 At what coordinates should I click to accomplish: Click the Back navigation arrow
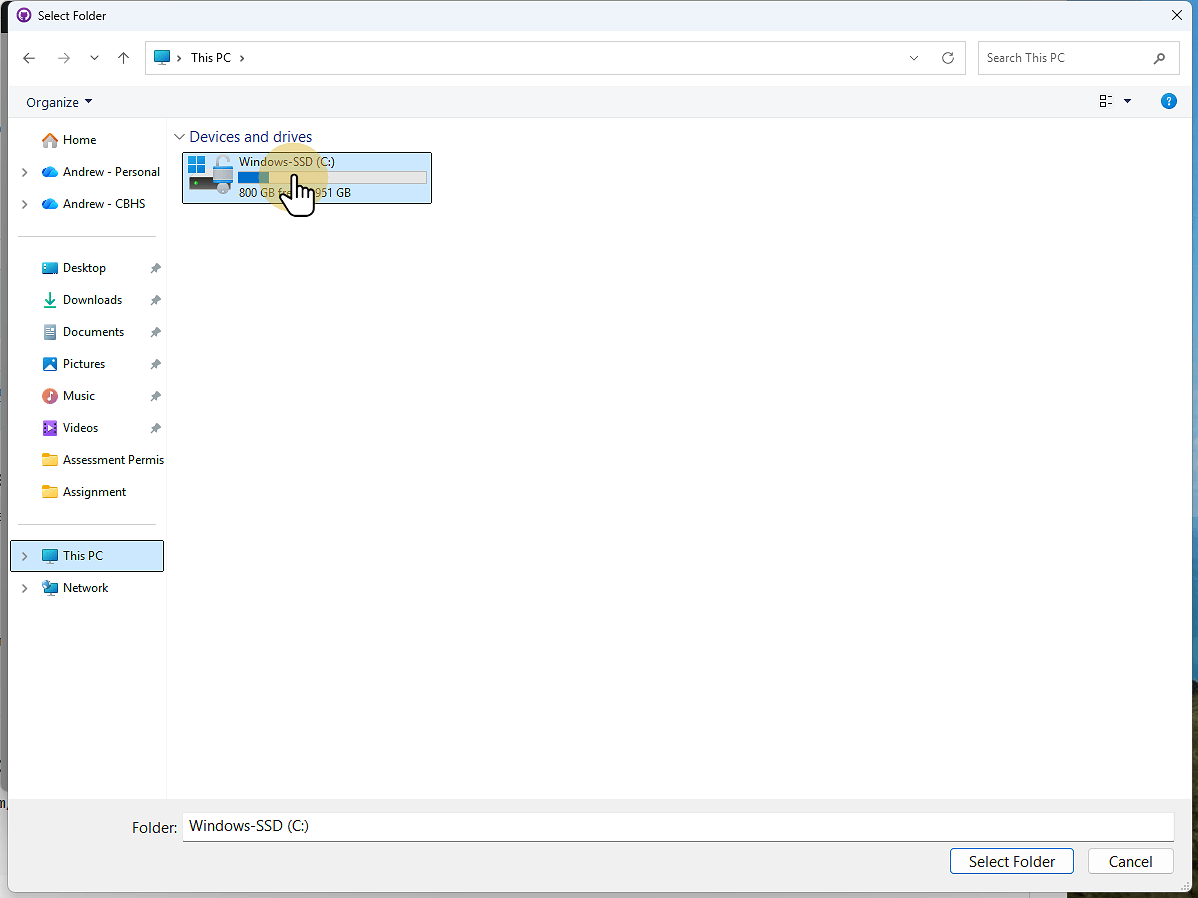point(29,58)
